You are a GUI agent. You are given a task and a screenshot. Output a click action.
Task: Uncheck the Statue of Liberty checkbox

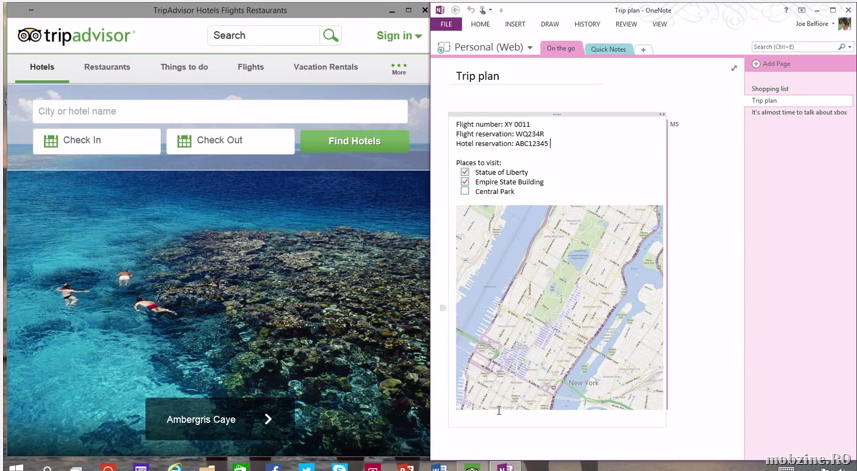pyautogui.click(x=465, y=172)
